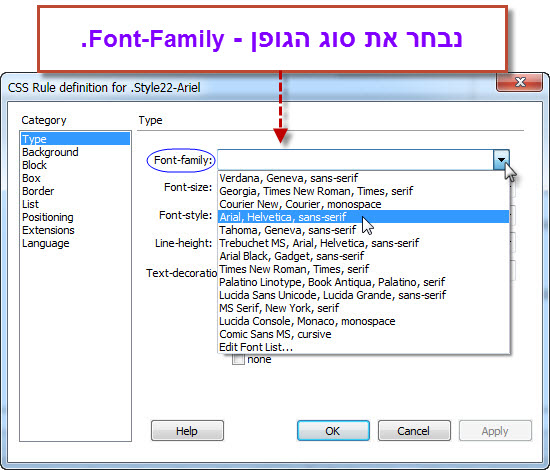
Task: Open the Block category
Action: pos(75,165)
